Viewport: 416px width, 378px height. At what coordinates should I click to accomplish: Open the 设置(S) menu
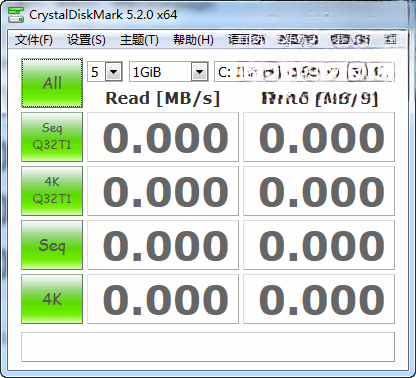[86, 40]
